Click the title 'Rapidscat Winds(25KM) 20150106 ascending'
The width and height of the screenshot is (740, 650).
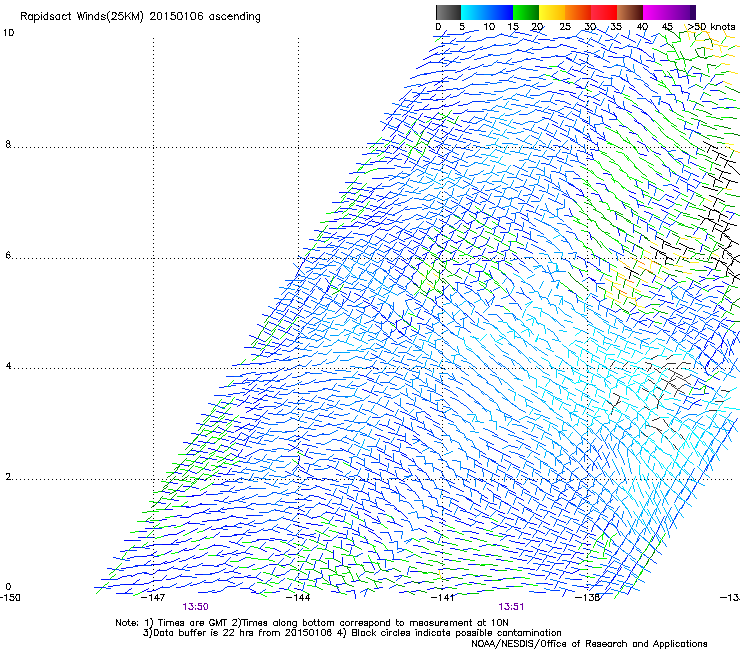(140, 16)
